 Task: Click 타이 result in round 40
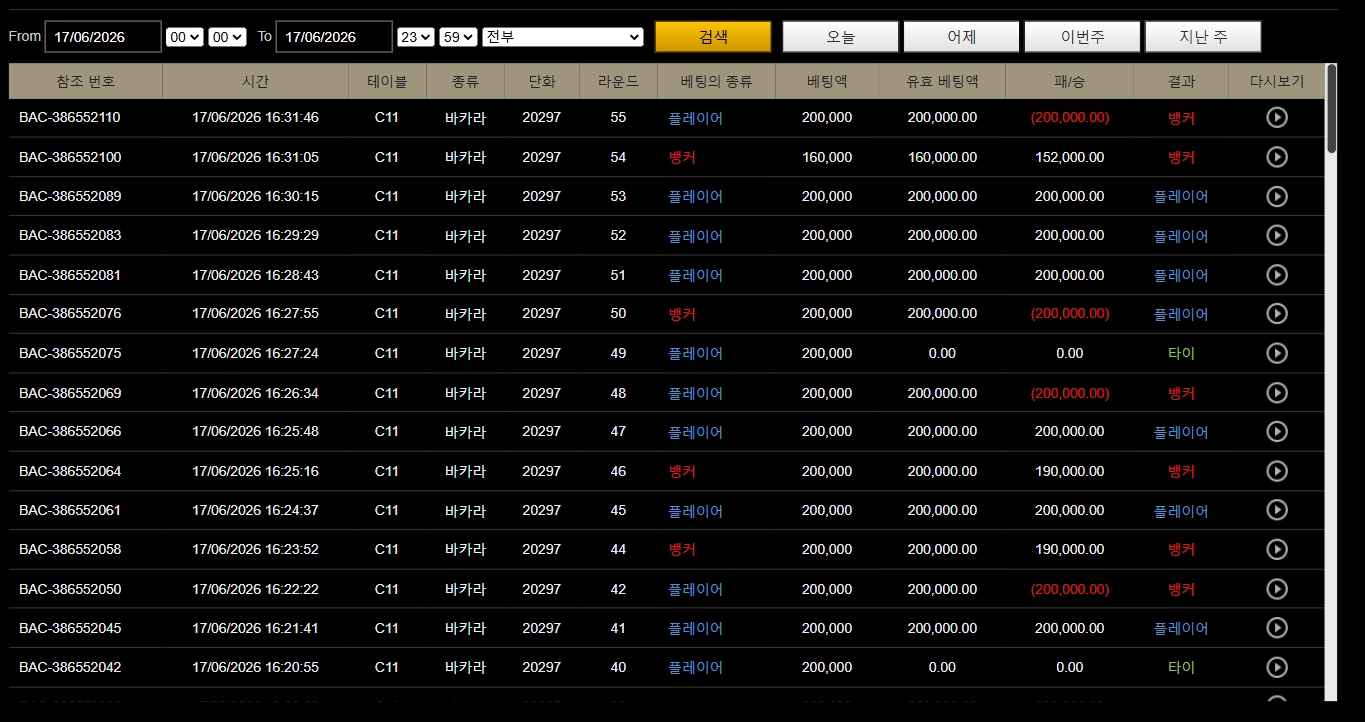[1181, 667]
